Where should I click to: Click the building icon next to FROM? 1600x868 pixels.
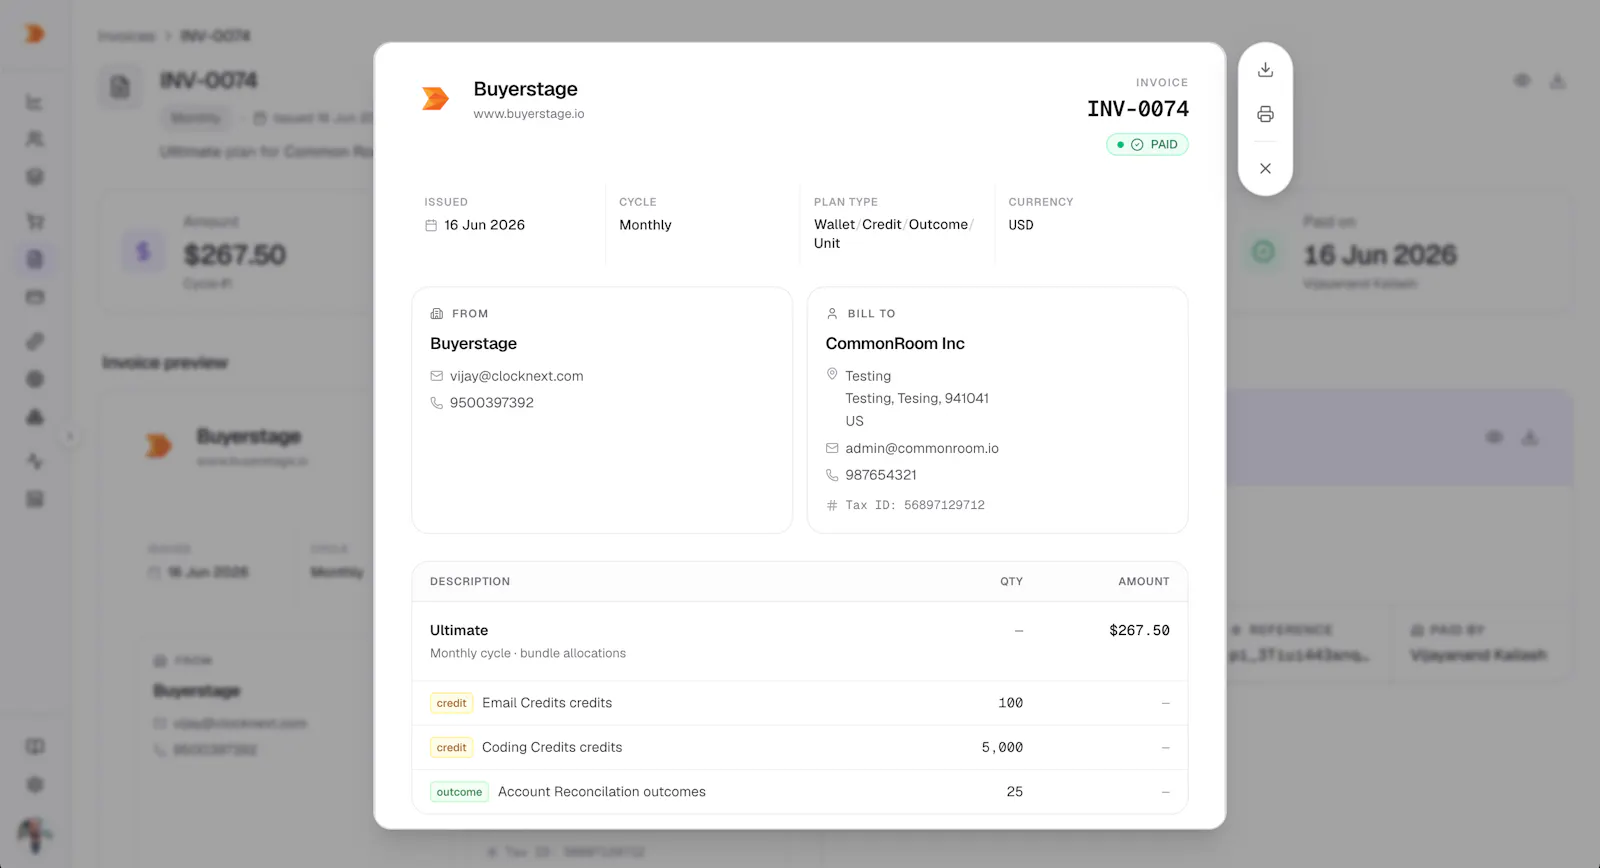[436, 314]
